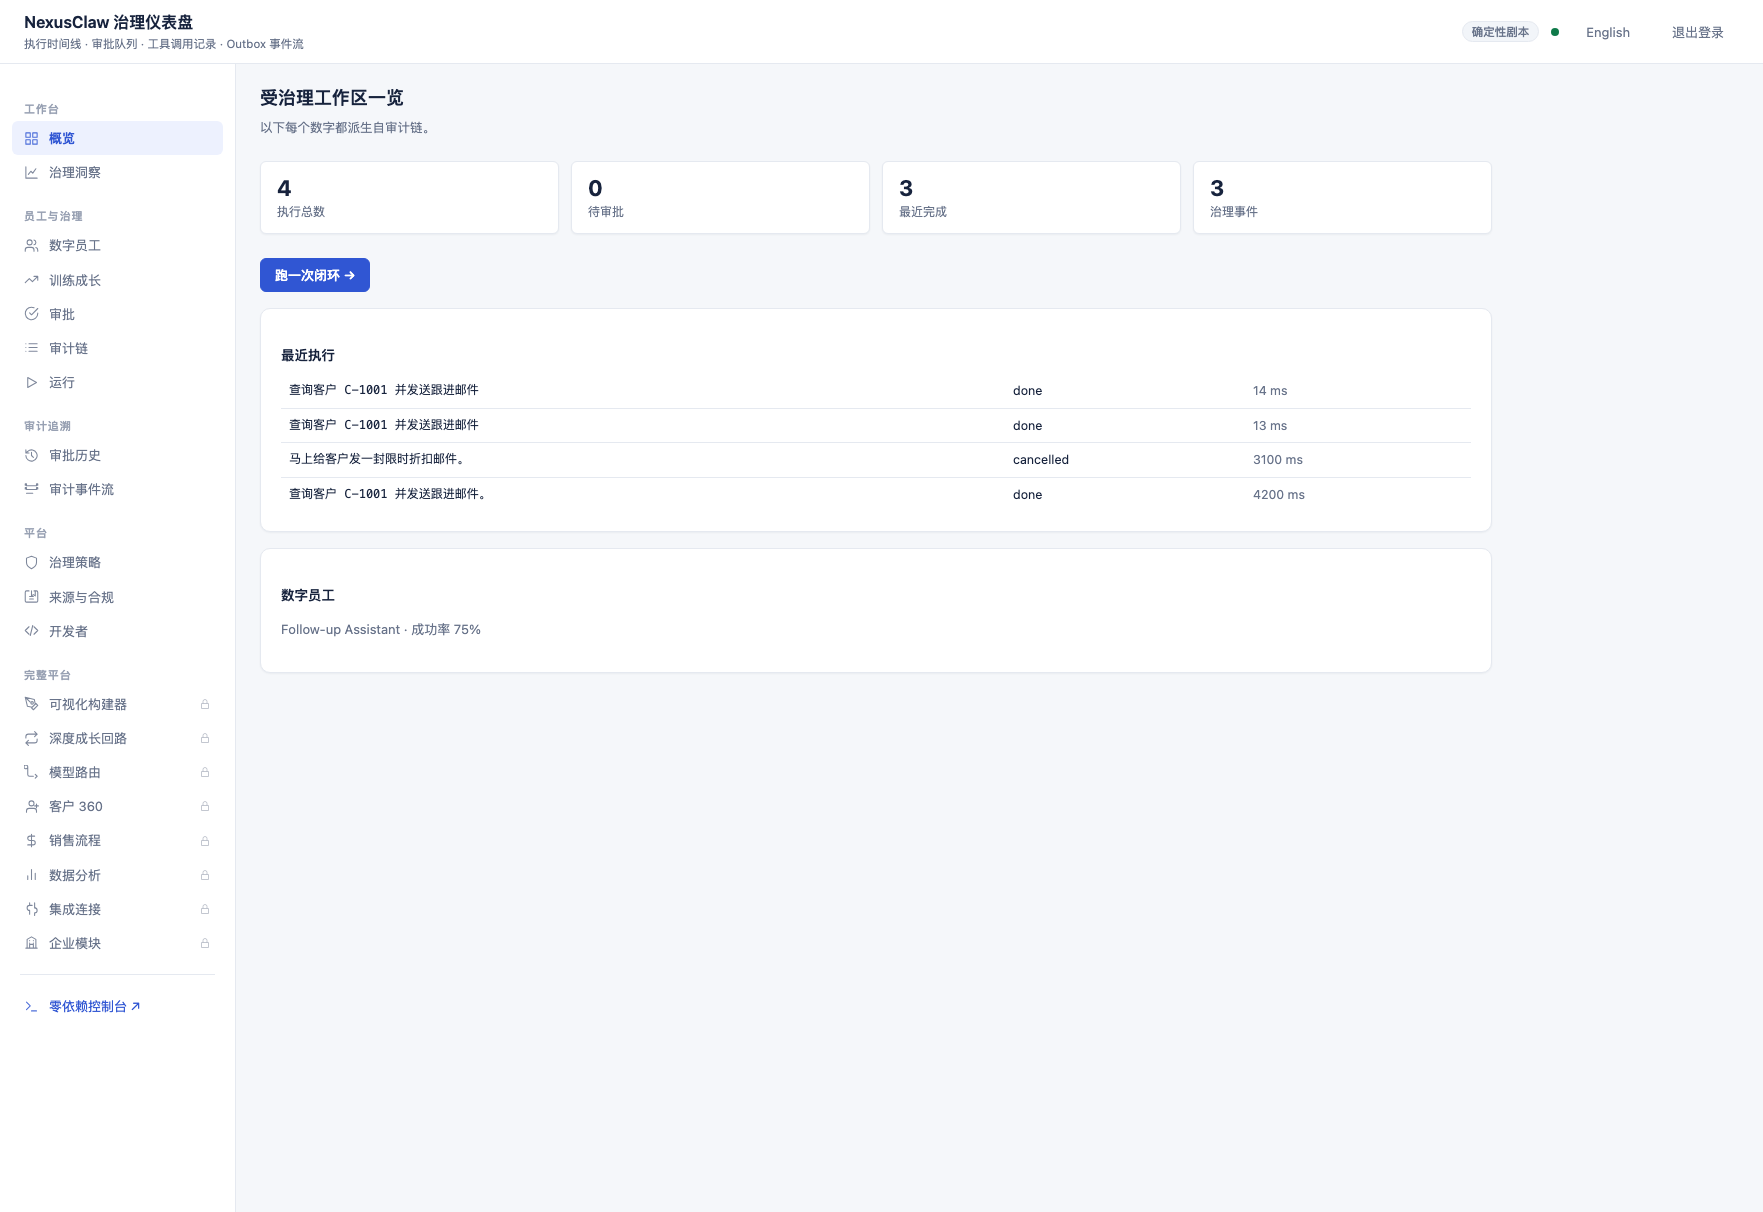The image size is (1763, 1212).
Task: Click lock icon beside 数据分析
Action: click(205, 875)
